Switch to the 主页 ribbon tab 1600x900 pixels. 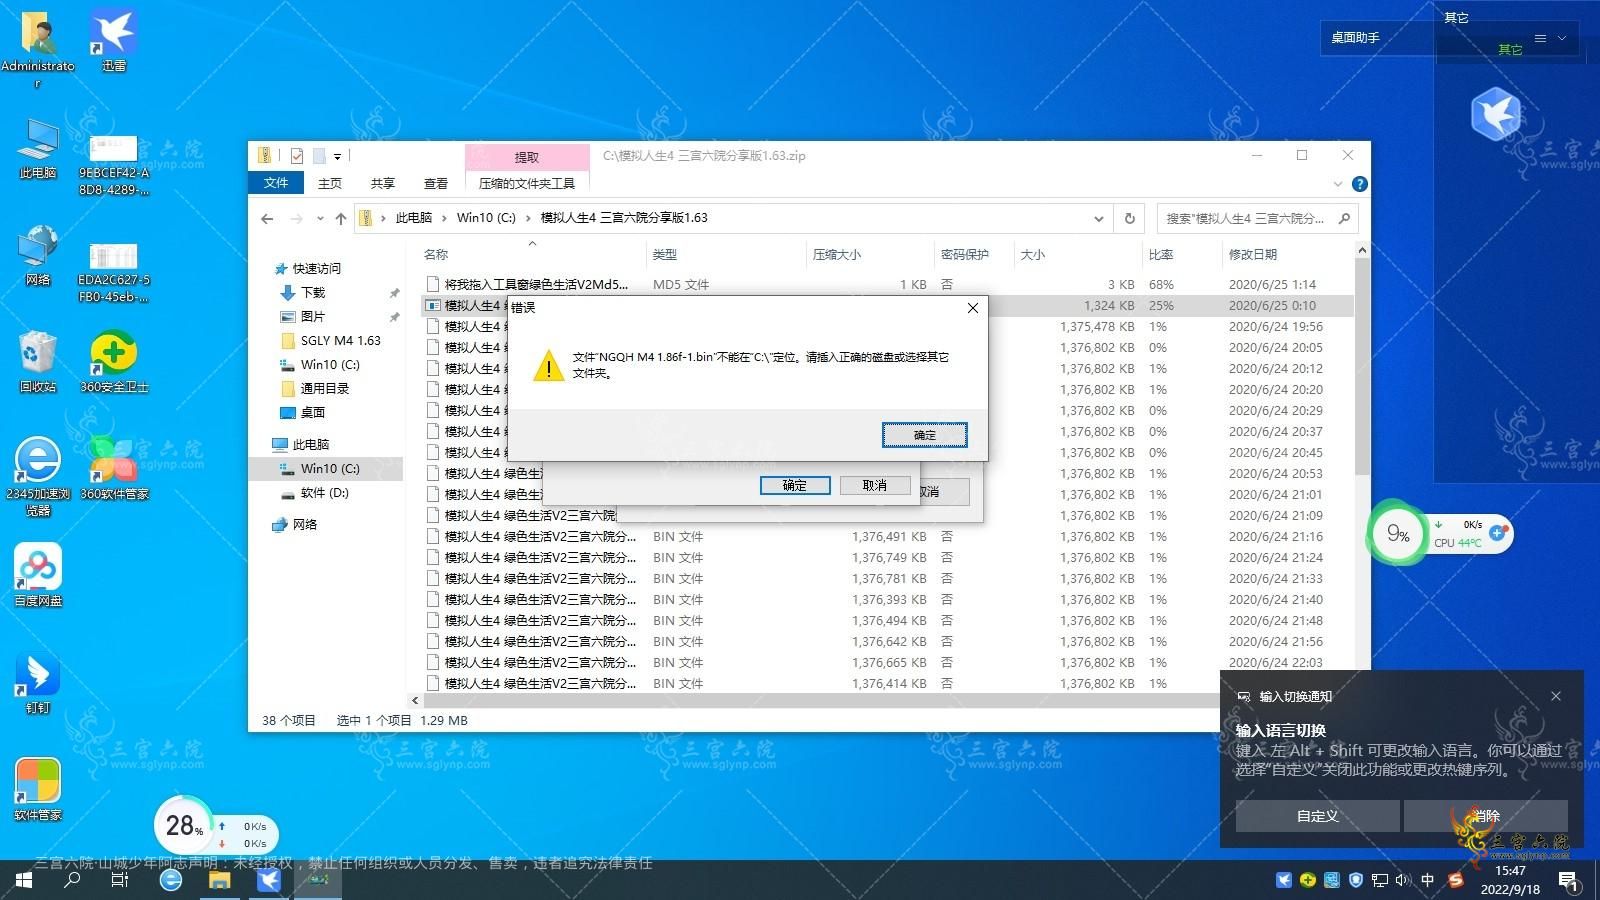[x=330, y=183]
